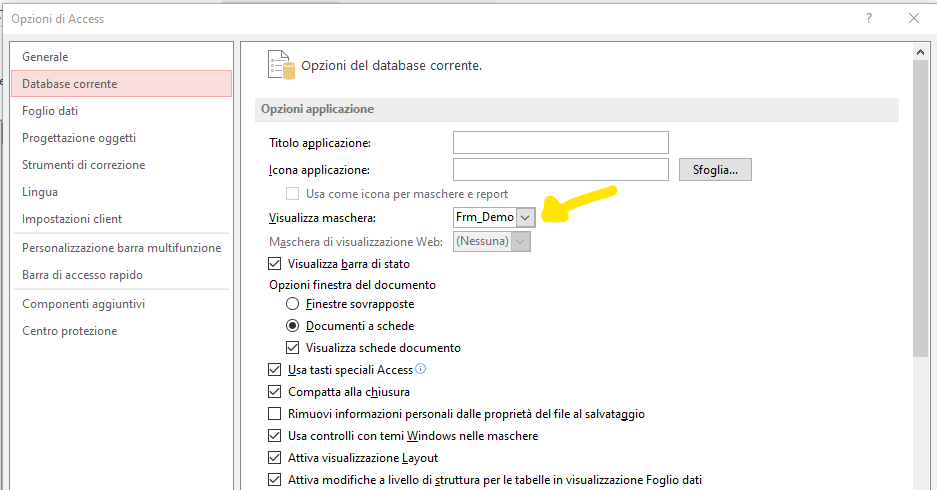937x490 pixels.
Task: Click the Sfoglia... button
Action: coord(715,170)
